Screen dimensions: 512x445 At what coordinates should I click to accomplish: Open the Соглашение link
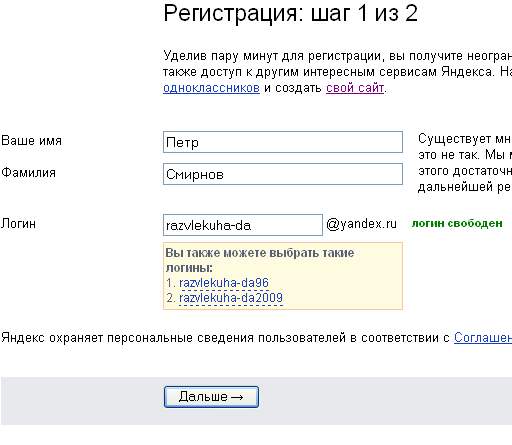point(483,338)
